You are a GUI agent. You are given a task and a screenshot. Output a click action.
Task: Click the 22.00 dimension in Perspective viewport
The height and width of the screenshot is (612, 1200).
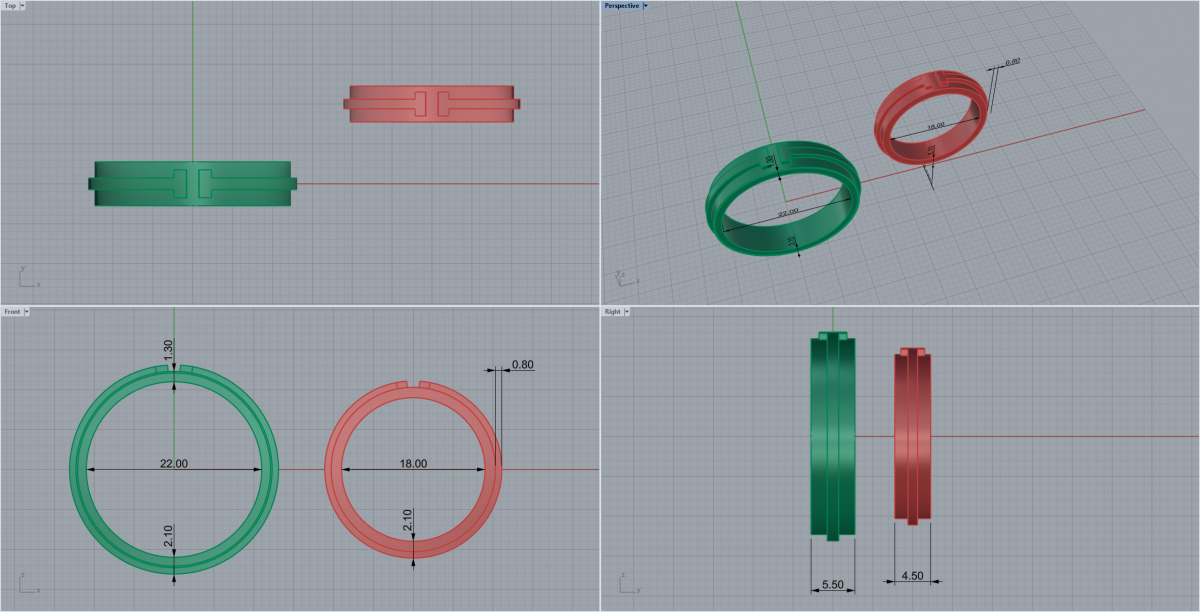(x=789, y=212)
